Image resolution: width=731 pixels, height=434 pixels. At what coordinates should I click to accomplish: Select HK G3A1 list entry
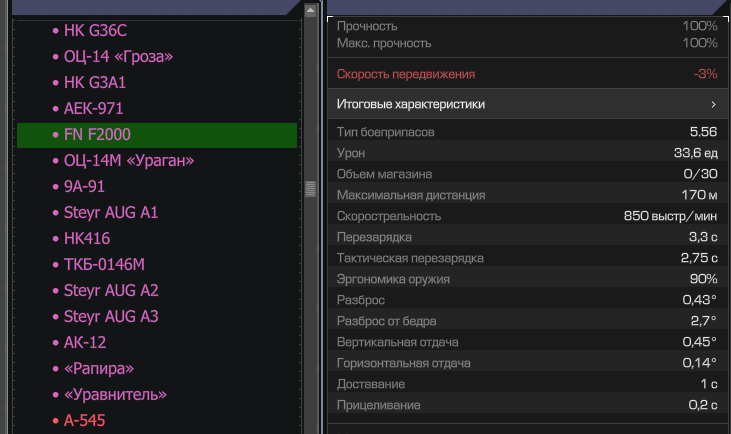coord(95,83)
